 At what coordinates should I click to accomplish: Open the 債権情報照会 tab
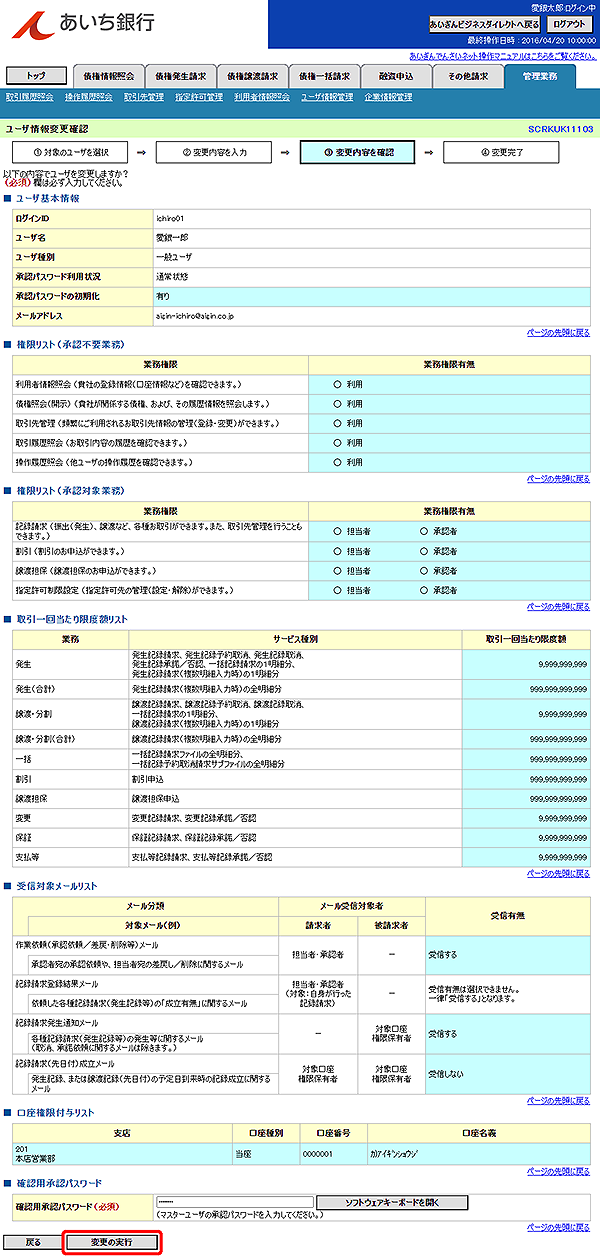click(108, 76)
